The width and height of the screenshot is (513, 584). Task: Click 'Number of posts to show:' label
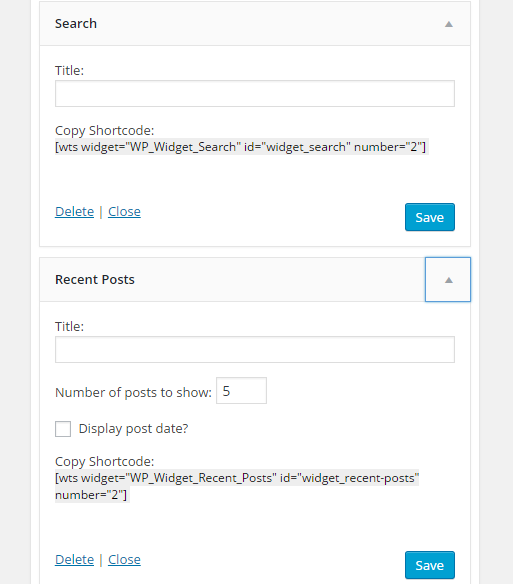(133, 393)
